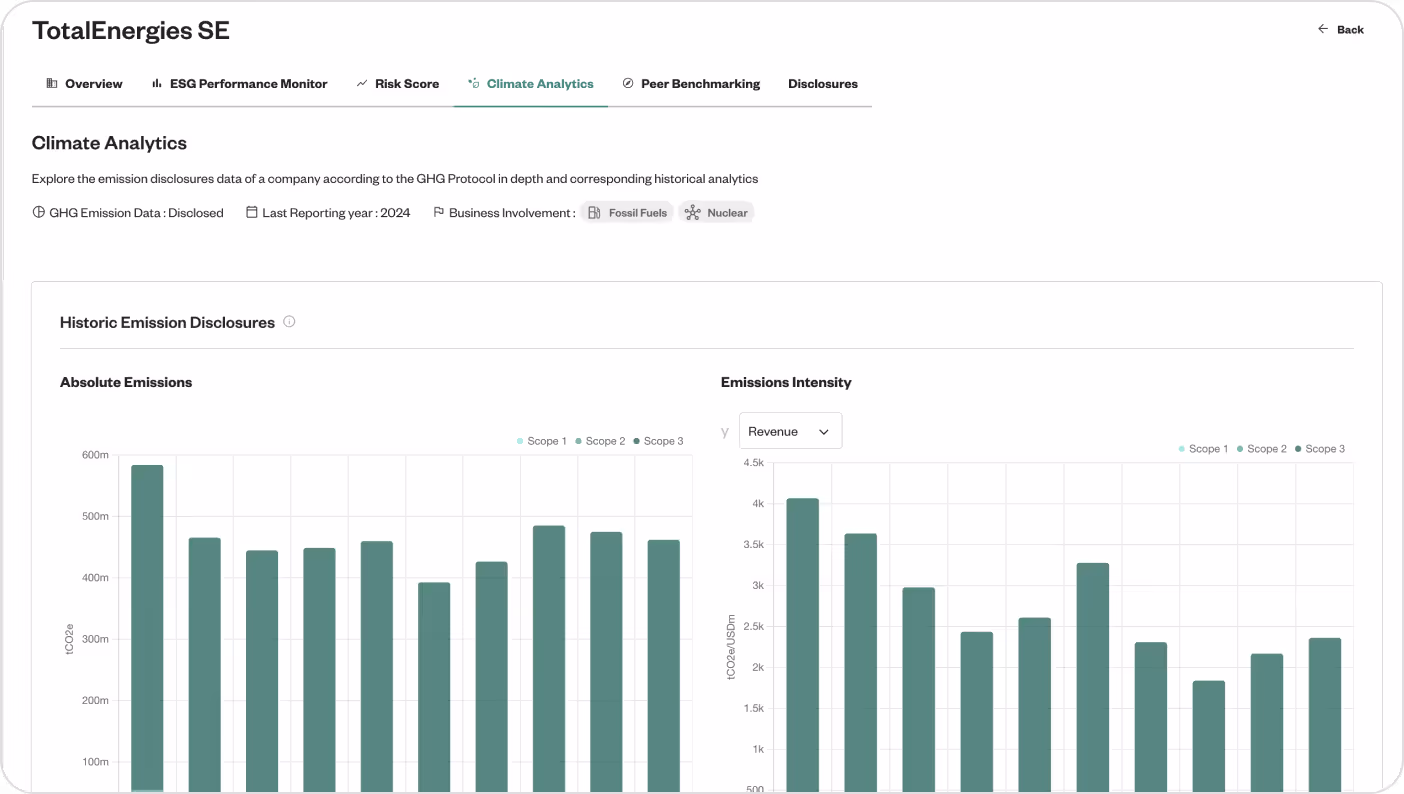Viewport: 1404px width, 794px height.
Task: Open the Disclosures tab
Action: [x=823, y=84]
